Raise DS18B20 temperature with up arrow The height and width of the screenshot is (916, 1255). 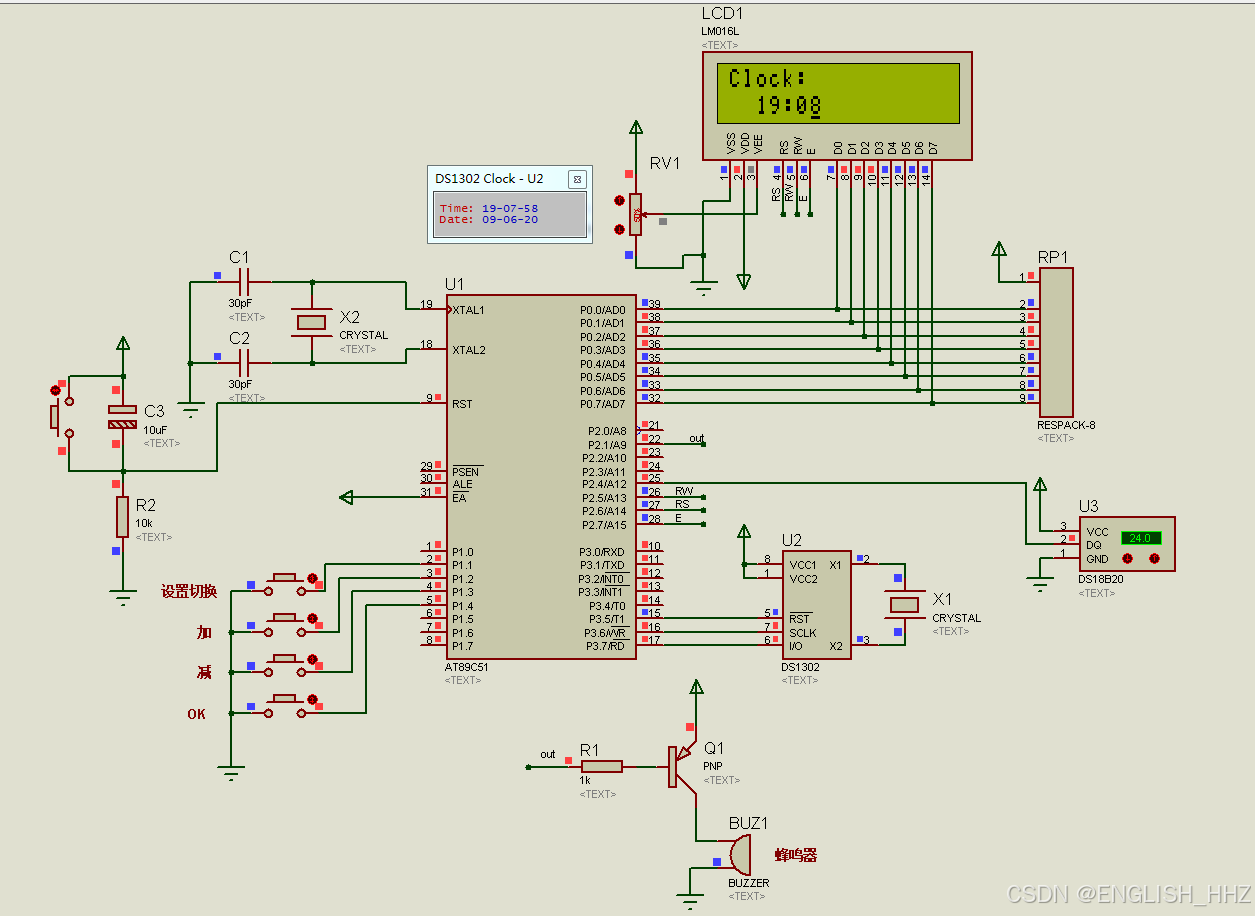[x=1154, y=559]
